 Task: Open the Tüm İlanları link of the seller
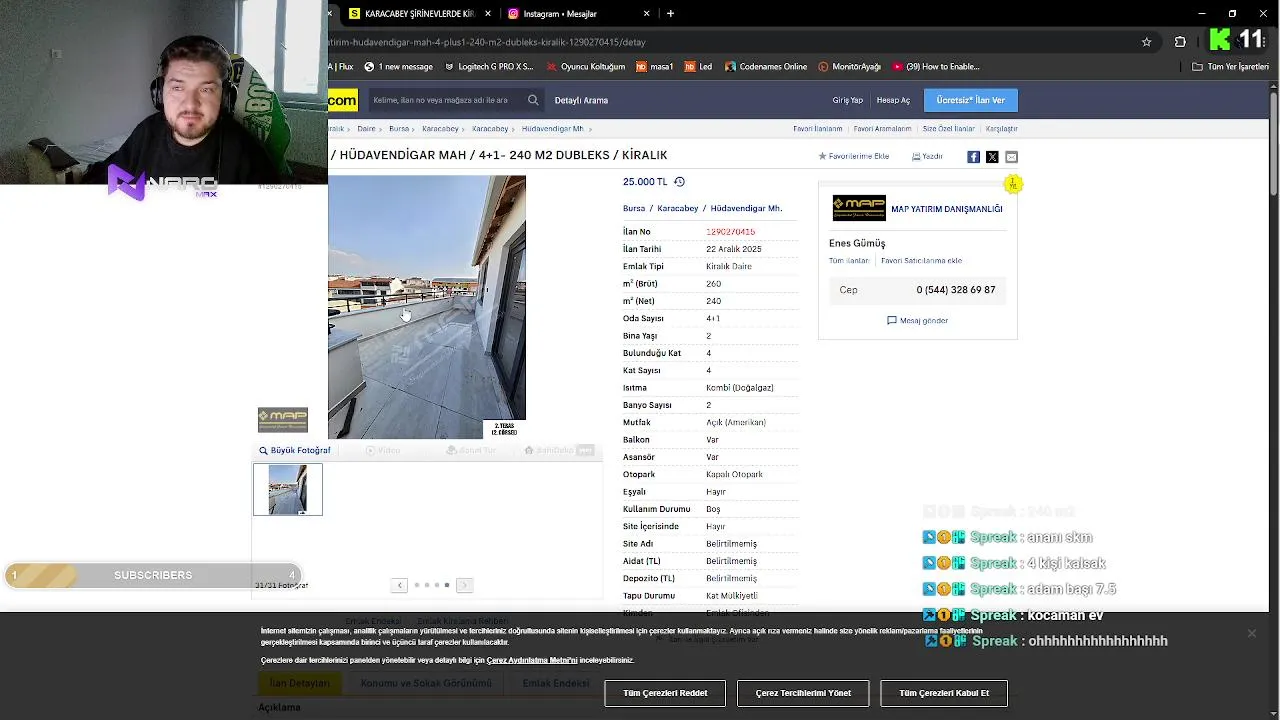pyautogui.click(x=849, y=261)
